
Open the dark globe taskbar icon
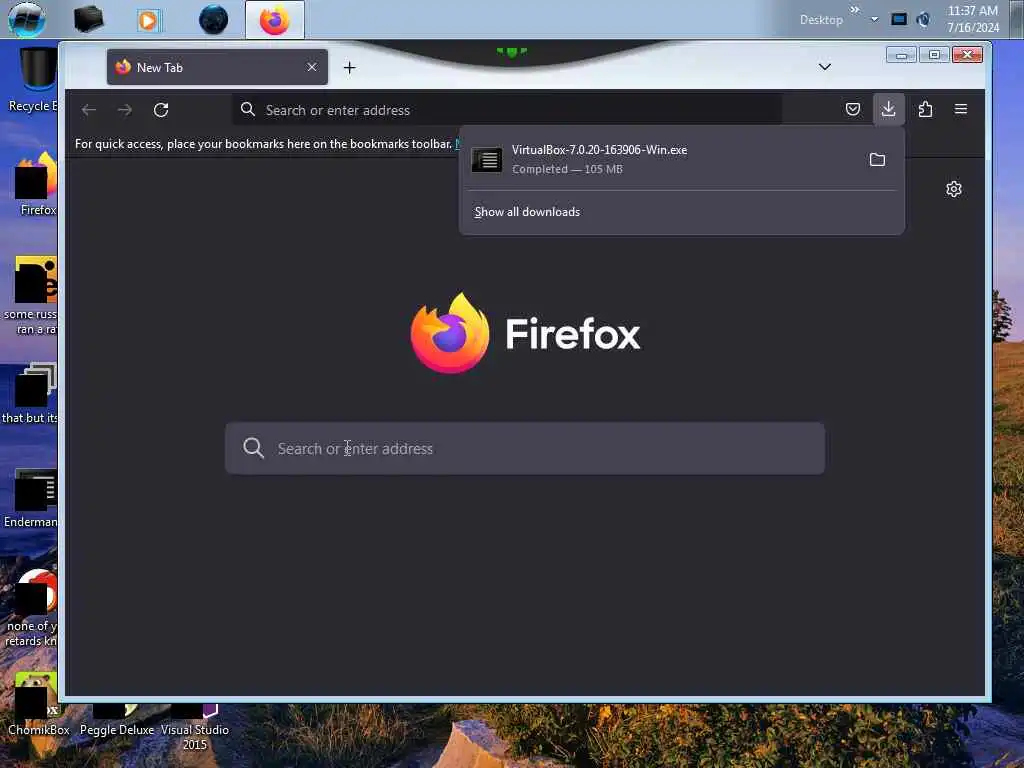click(x=214, y=20)
